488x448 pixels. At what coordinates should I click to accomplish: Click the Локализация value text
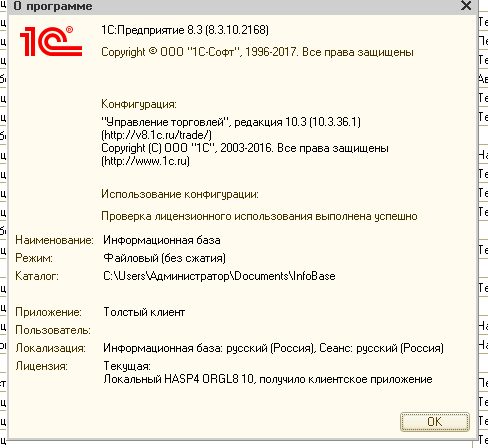273,348
